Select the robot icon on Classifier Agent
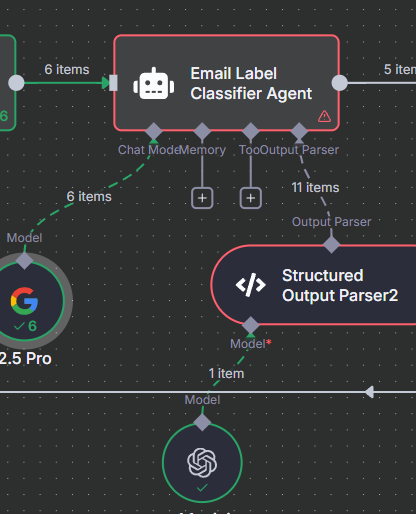 pos(153,83)
